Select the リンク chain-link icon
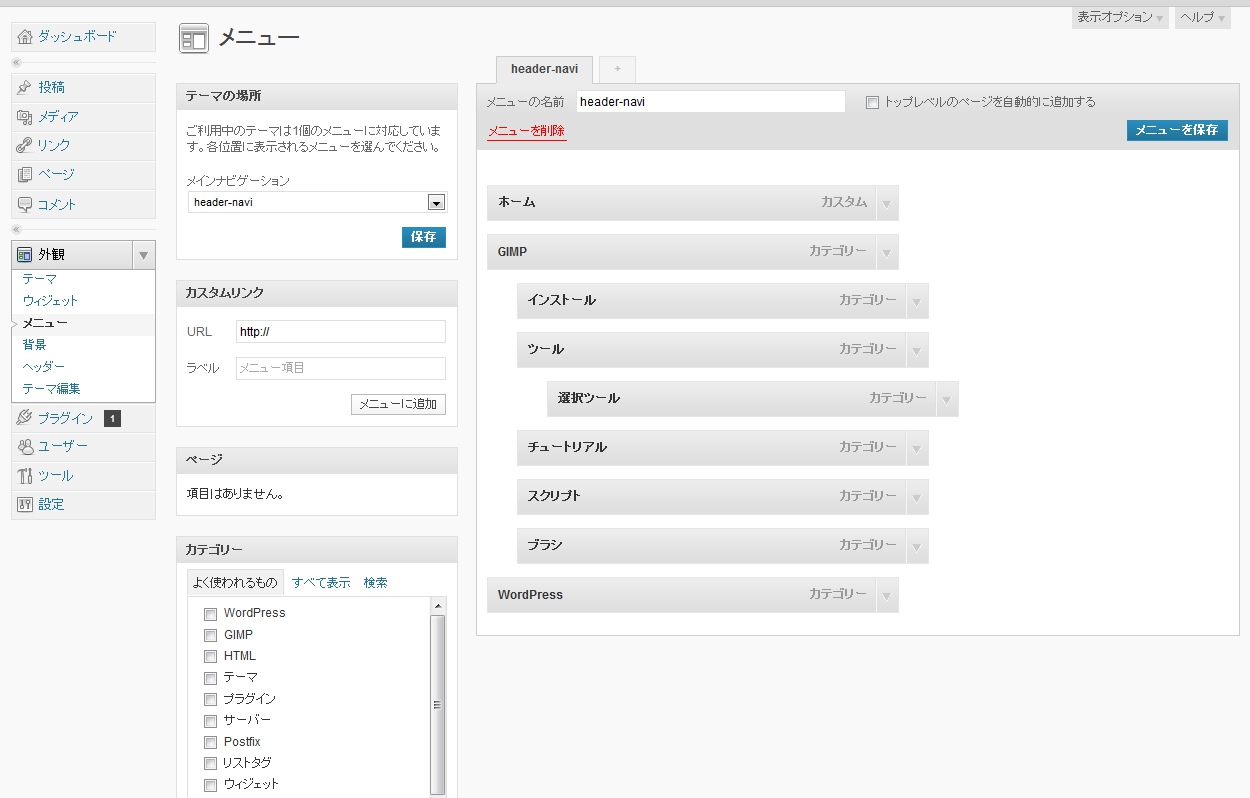The height and width of the screenshot is (798, 1250). [26, 145]
